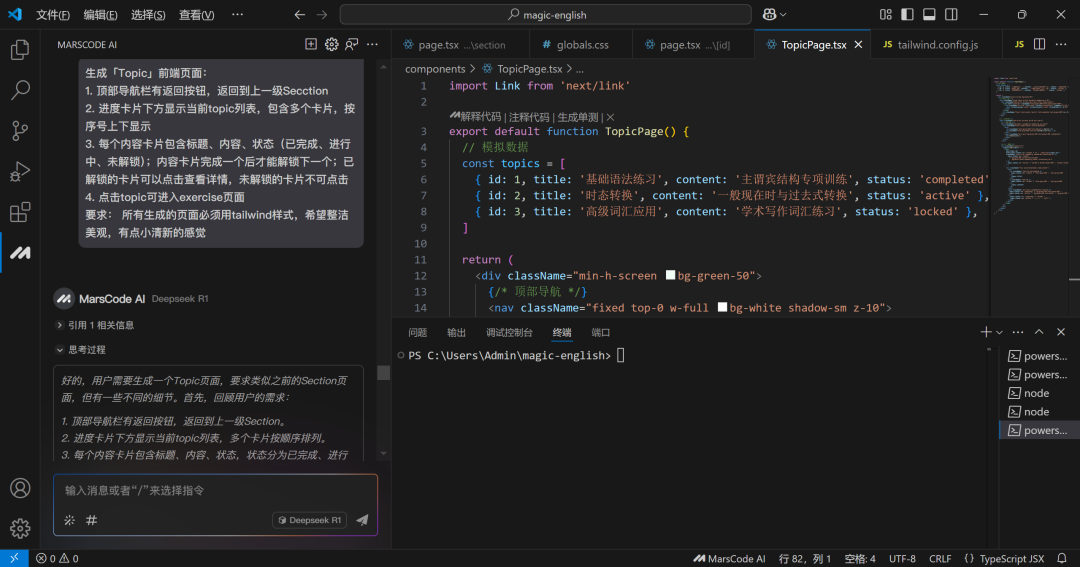This screenshot has height=567, width=1080.
Task: Expand the 引用 1 相关信息 section
Action: (95, 325)
